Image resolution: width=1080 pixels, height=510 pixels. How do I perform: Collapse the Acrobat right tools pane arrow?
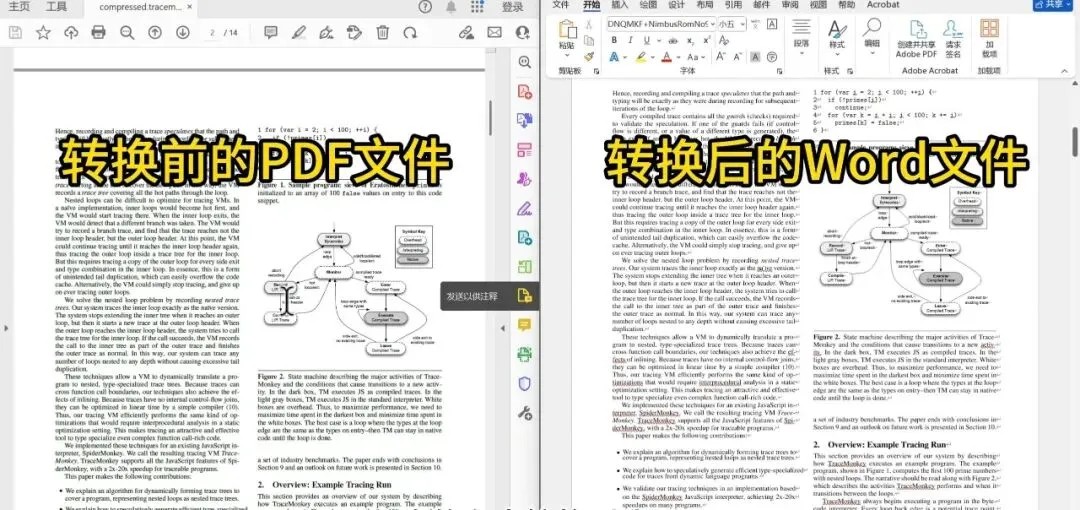502,328
